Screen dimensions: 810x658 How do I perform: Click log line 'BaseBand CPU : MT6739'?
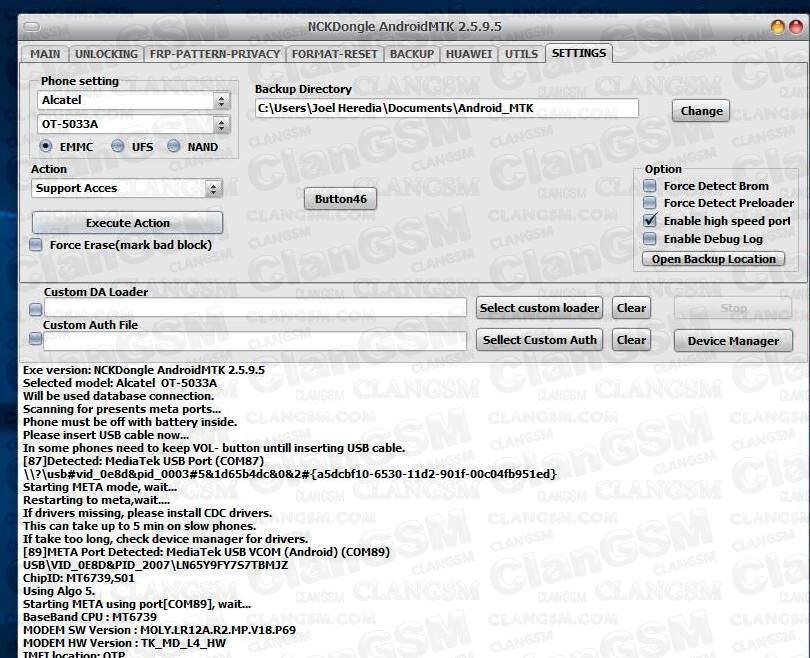click(90, 617)
